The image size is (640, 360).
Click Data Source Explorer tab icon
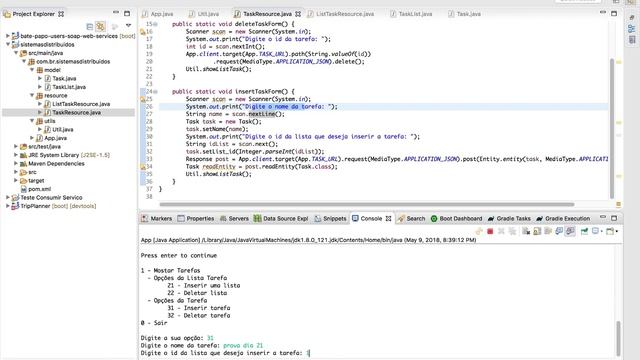coord(257,219)
